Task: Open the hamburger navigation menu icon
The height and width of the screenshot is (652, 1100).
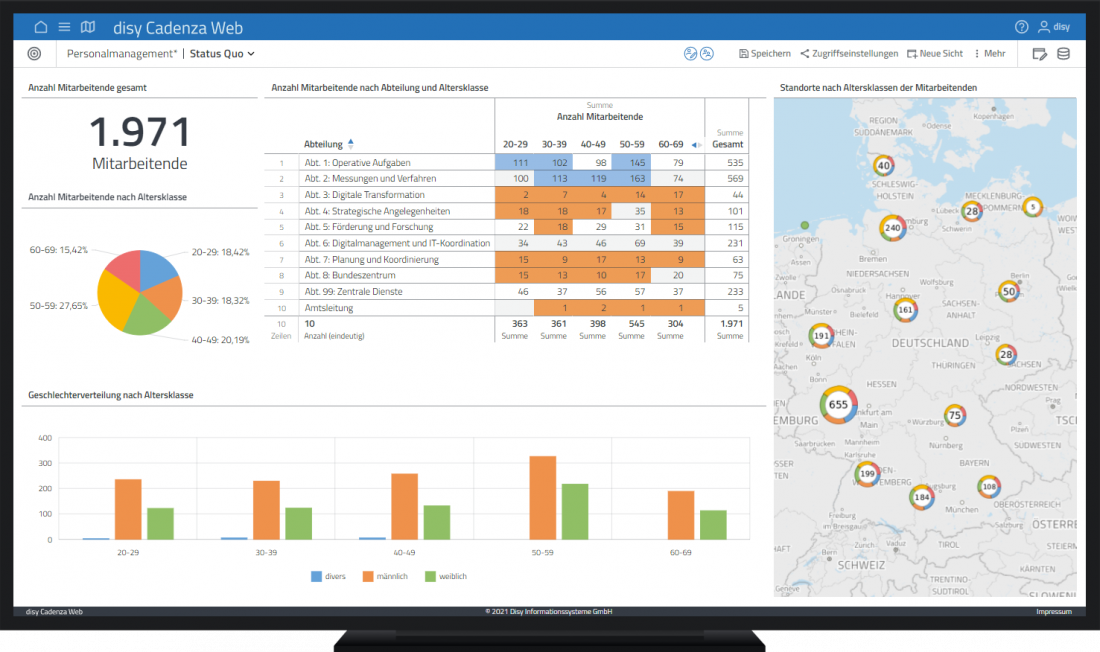Action: click(63, 27)
